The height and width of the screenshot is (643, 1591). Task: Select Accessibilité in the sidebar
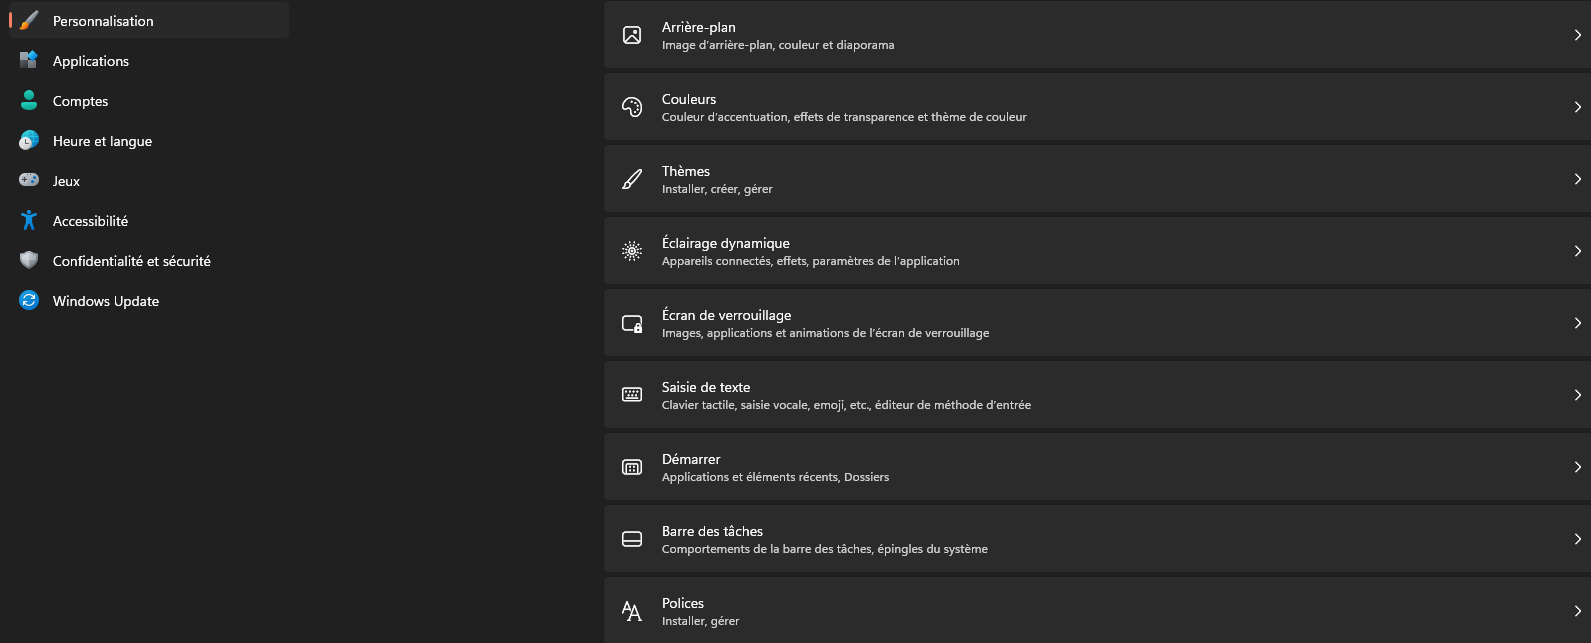90,221
